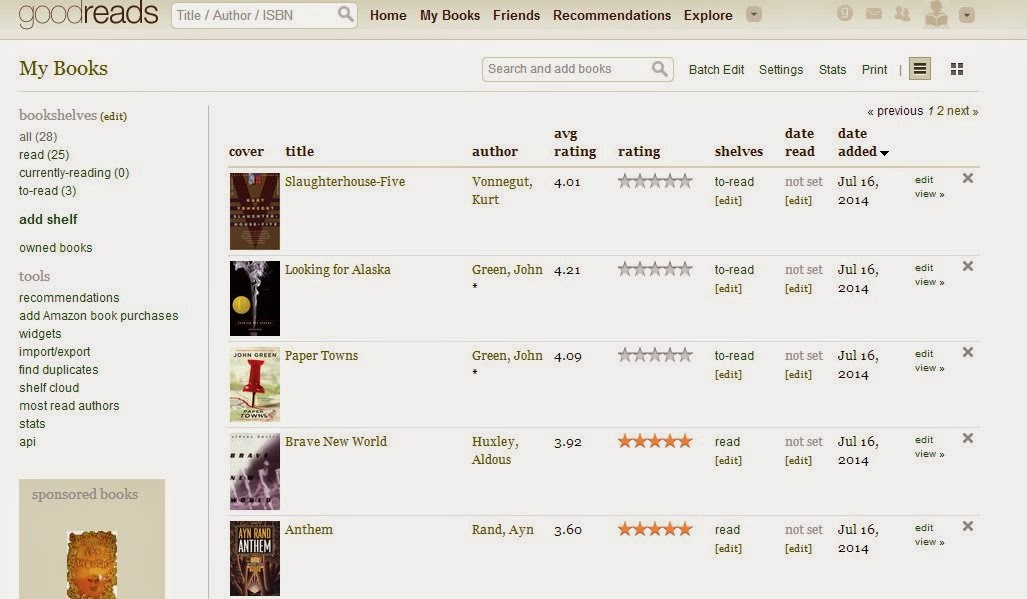Expand the profile dropdown arrow

point(967,14)
